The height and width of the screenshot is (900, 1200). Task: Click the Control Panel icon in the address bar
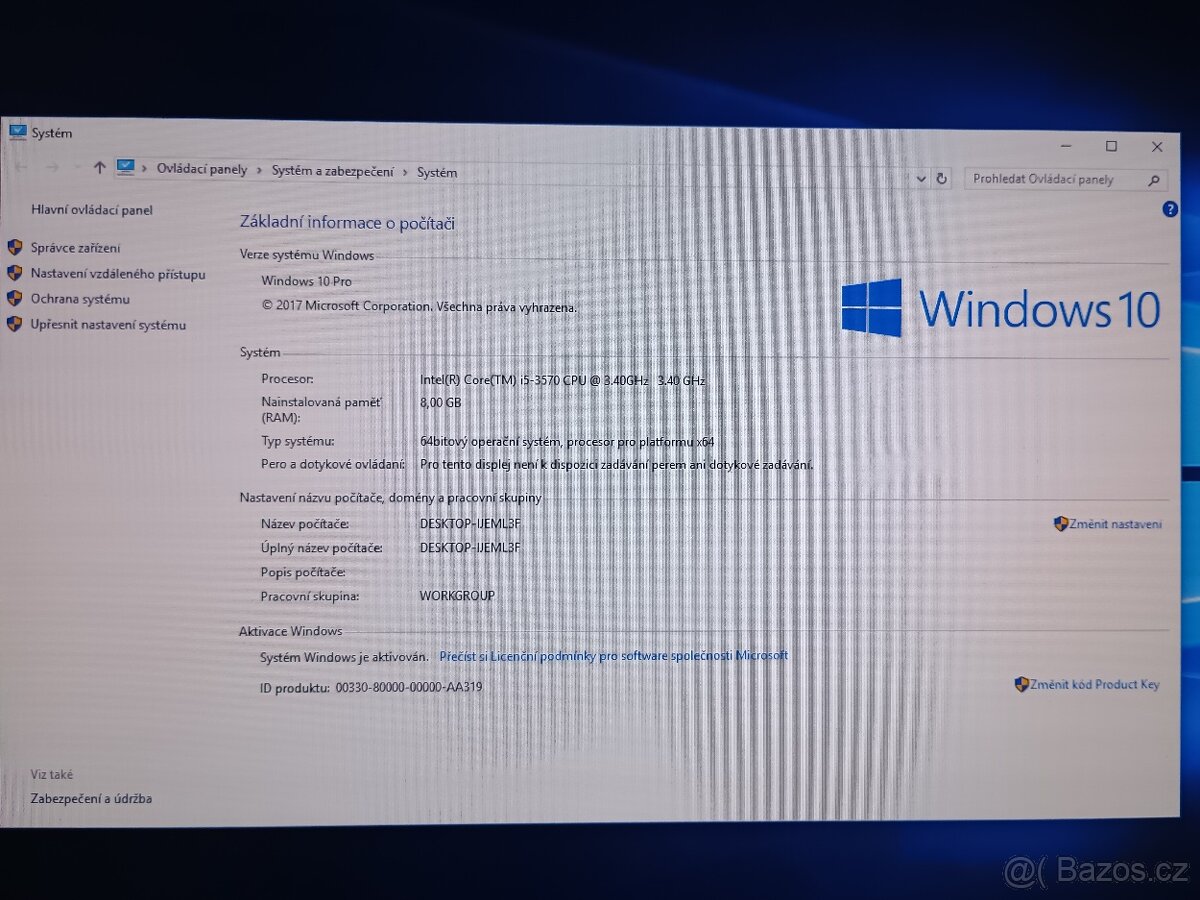tap(125, 168)
